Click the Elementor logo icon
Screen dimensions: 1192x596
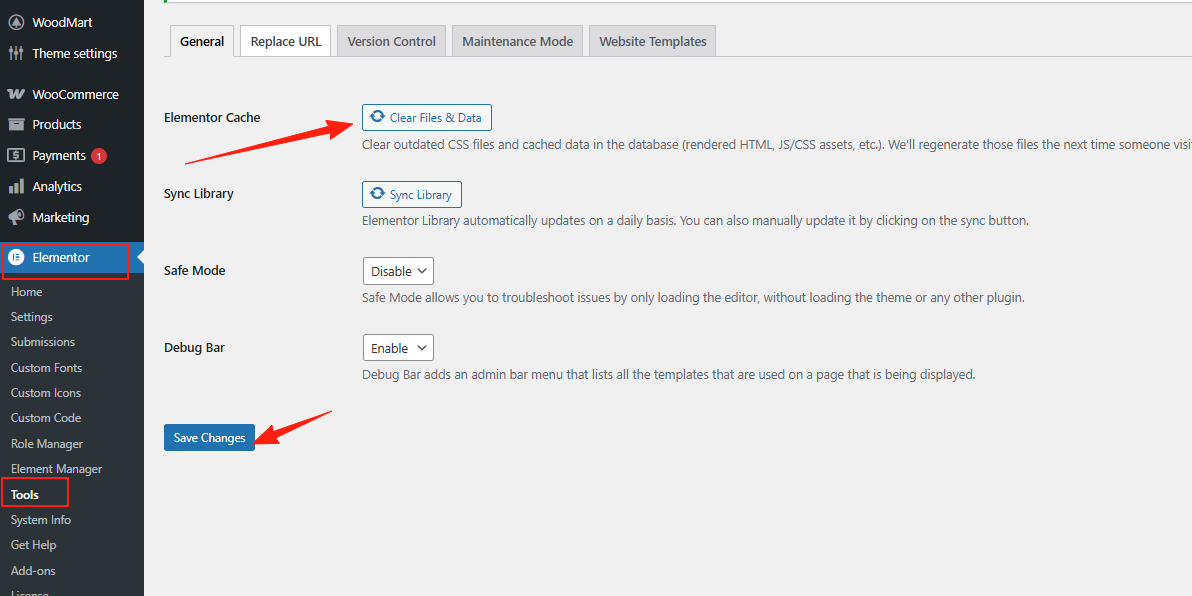16,257
